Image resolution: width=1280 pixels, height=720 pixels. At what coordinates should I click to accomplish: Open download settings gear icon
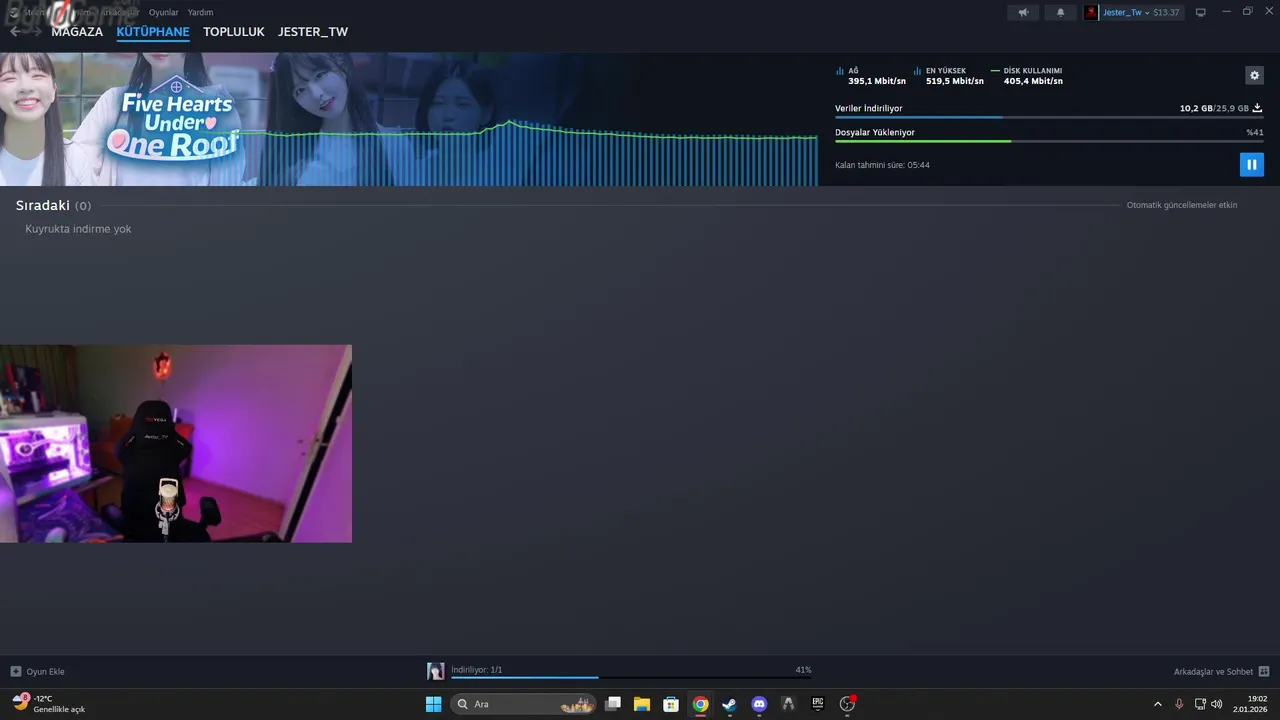[x=1254, y=76]
